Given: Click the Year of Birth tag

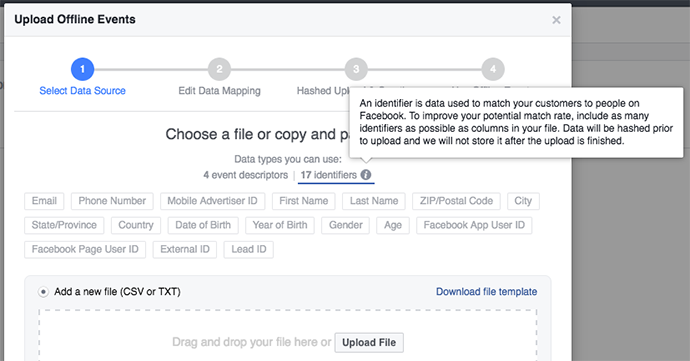Looking at the screenshot, I should pyautogui.click(x=280, y=225).
